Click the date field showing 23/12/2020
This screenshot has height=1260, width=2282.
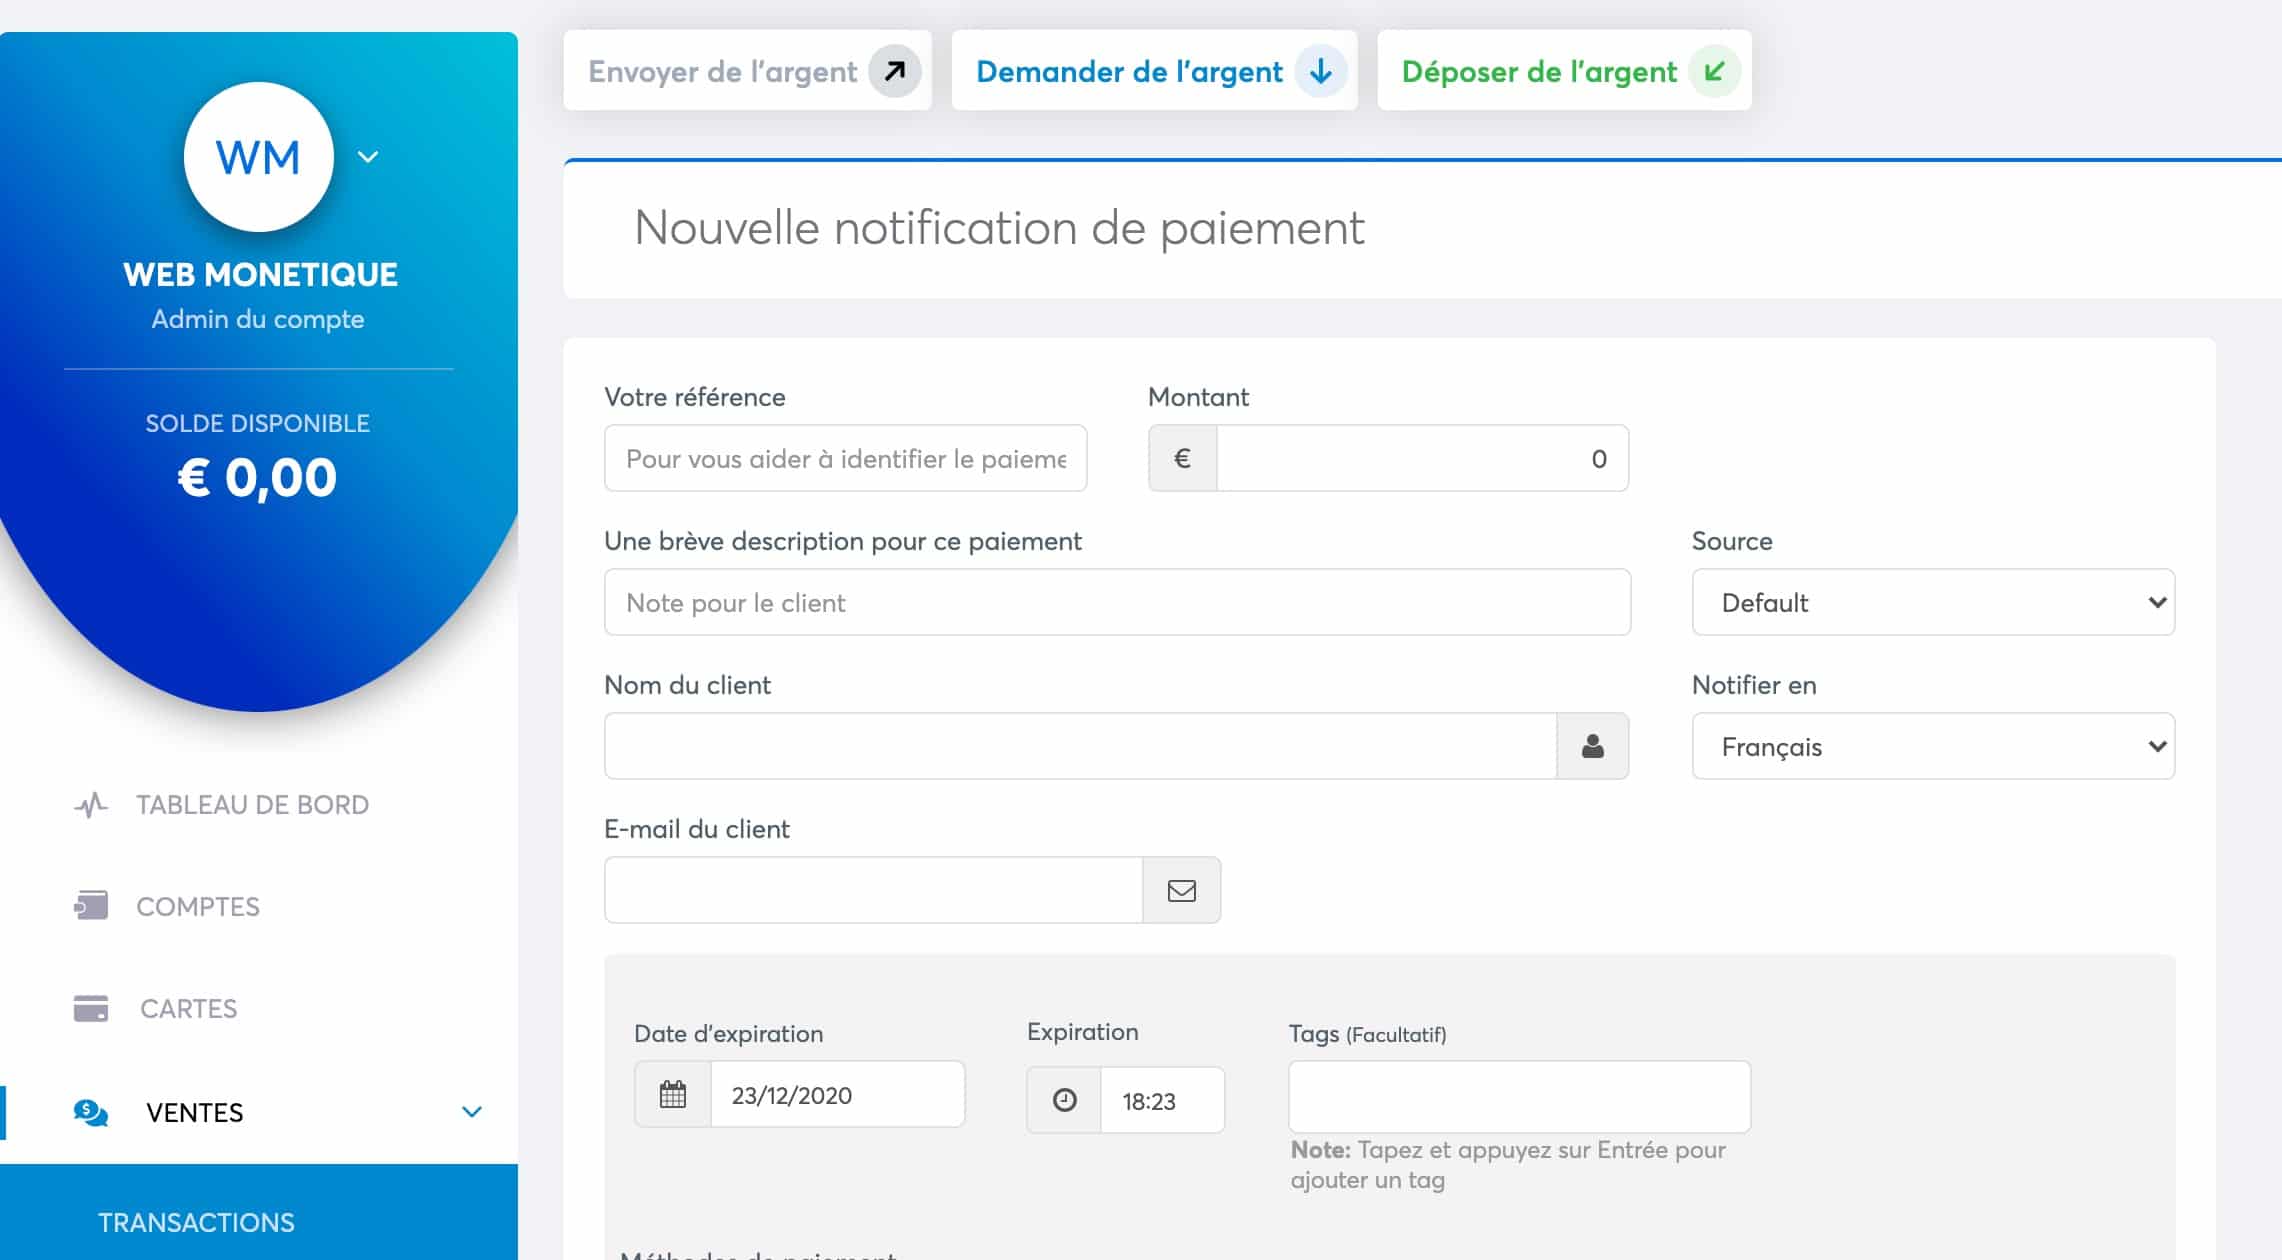837,1094
